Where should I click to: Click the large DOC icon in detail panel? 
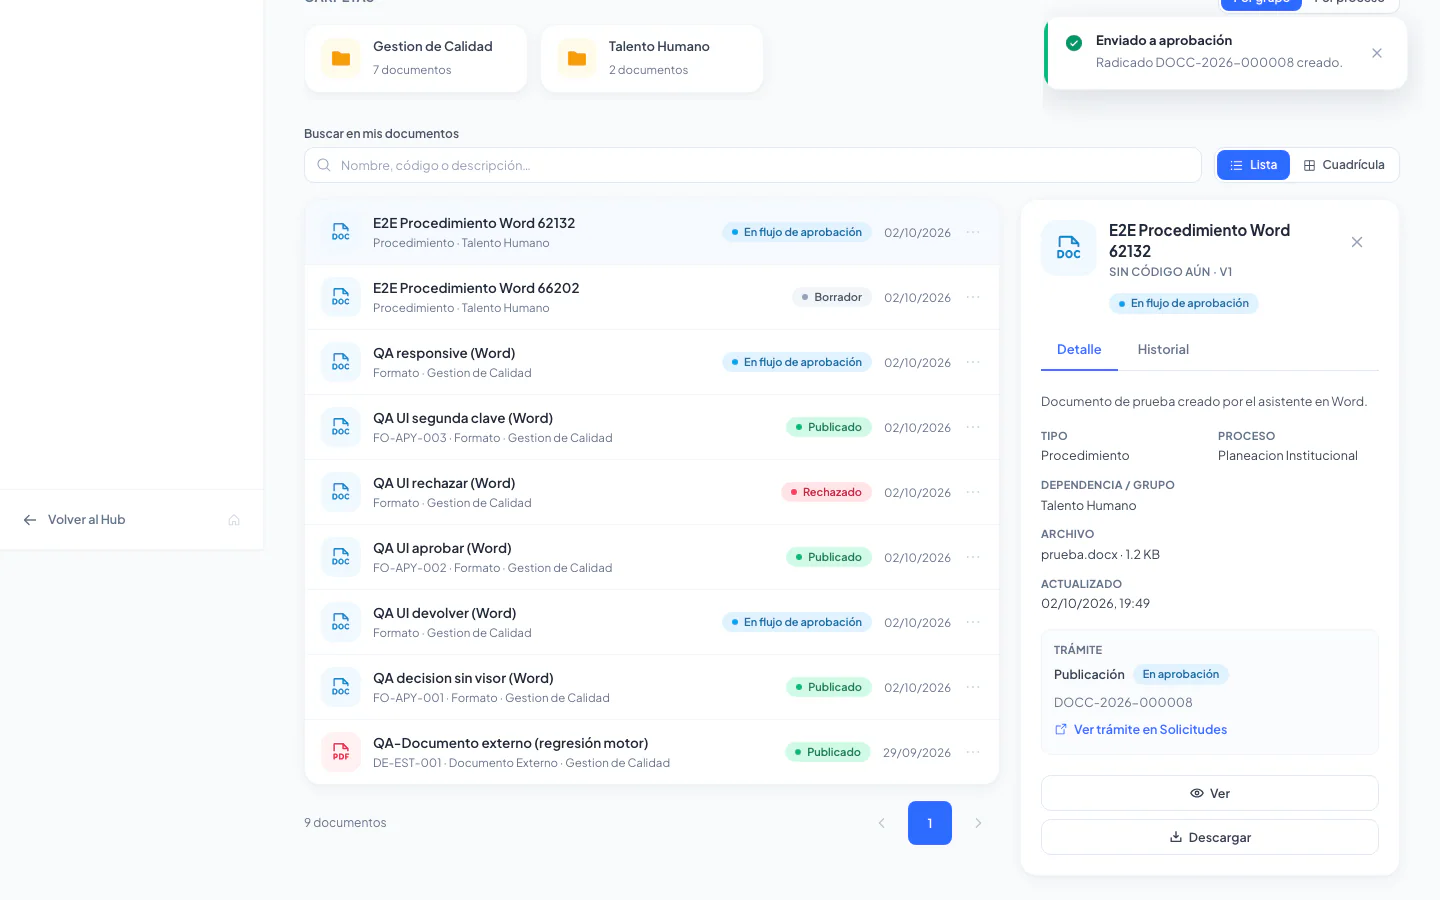click(x=1069, y=248)
